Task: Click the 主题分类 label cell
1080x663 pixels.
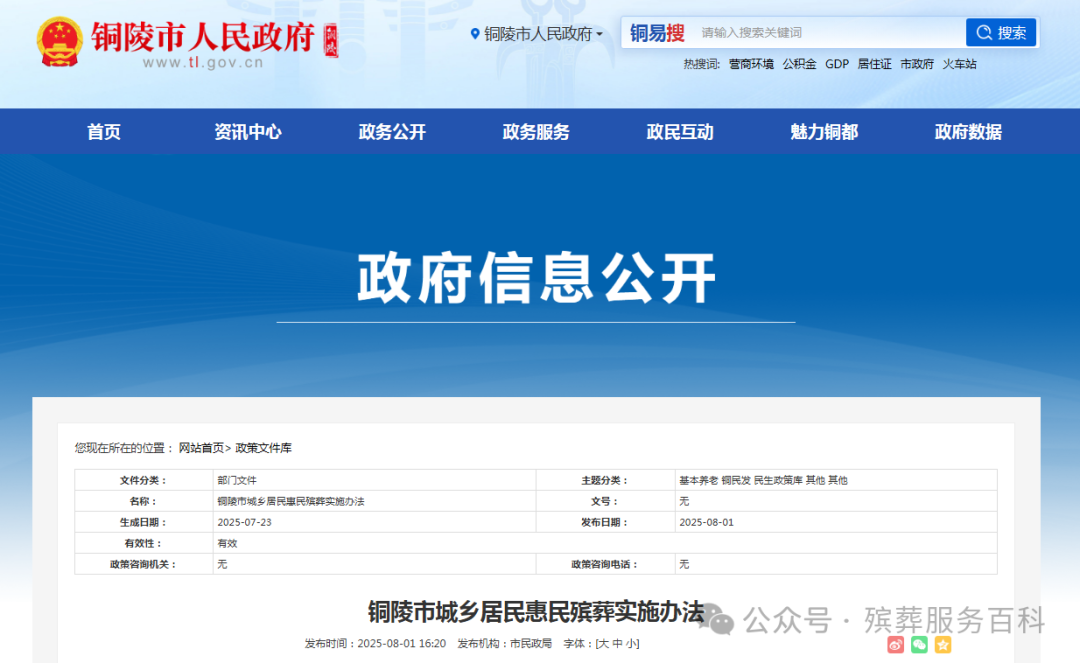Action: (605, 480)
